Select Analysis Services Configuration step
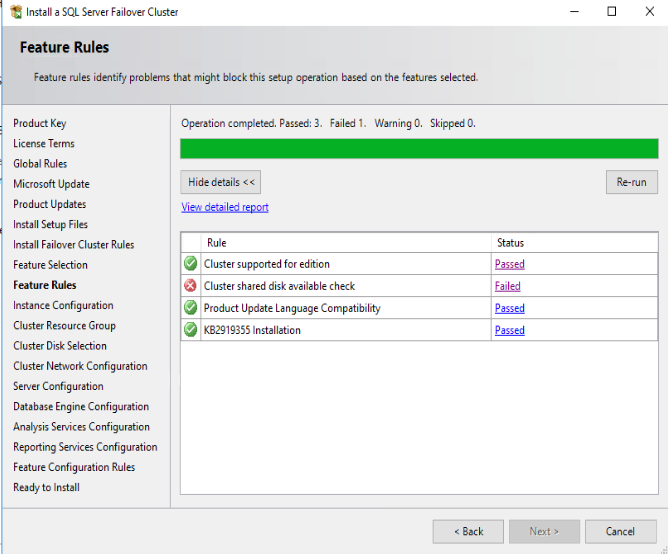 pos(81,427)
